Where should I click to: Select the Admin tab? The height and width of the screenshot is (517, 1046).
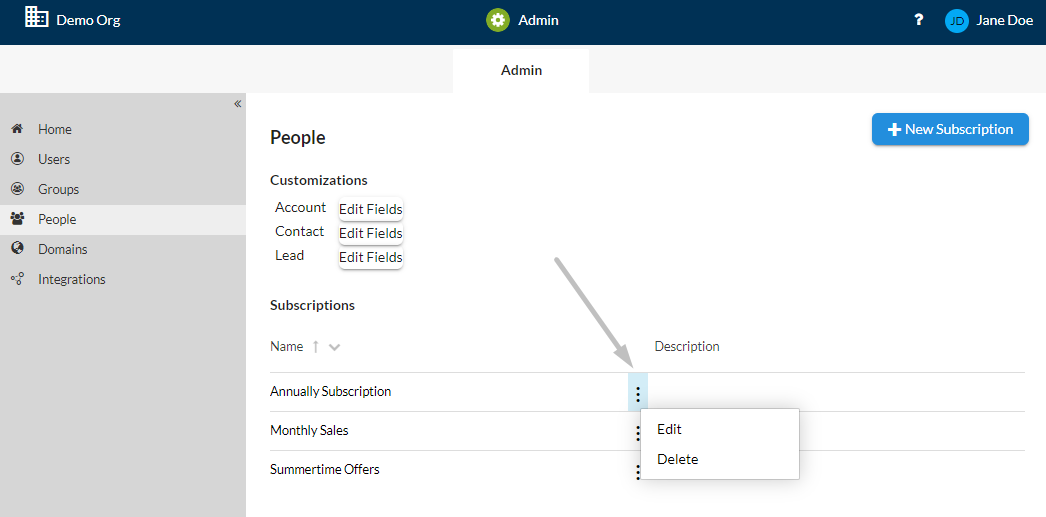click(521, 71)
